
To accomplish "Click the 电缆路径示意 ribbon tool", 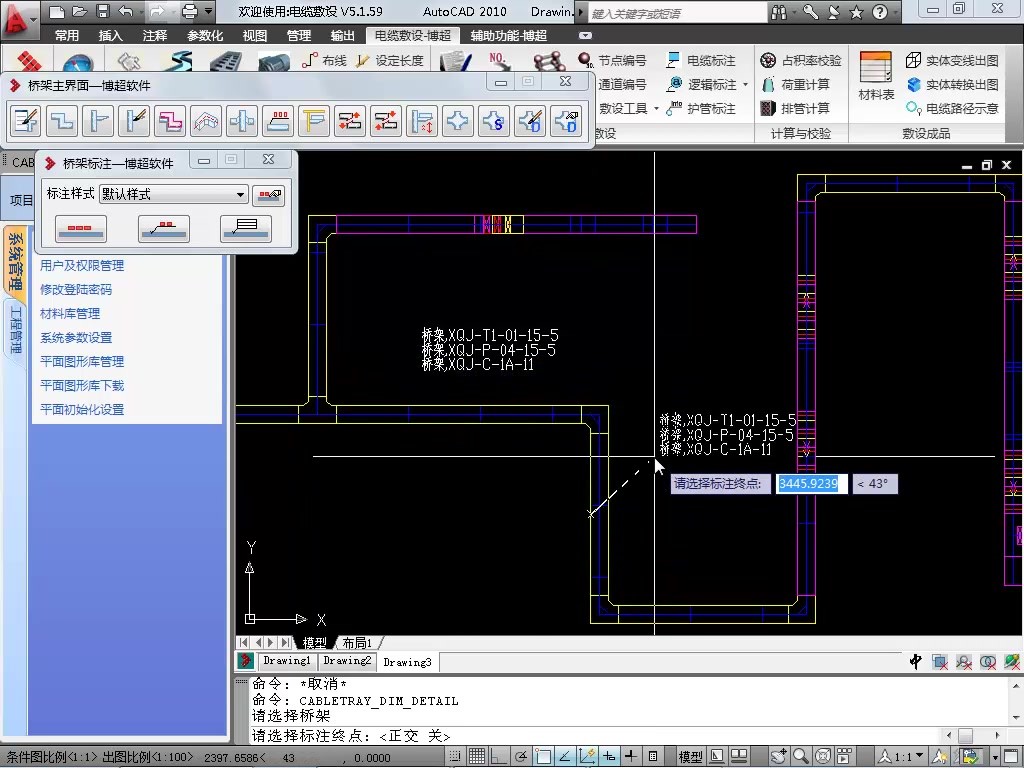I will pos(952,108).
